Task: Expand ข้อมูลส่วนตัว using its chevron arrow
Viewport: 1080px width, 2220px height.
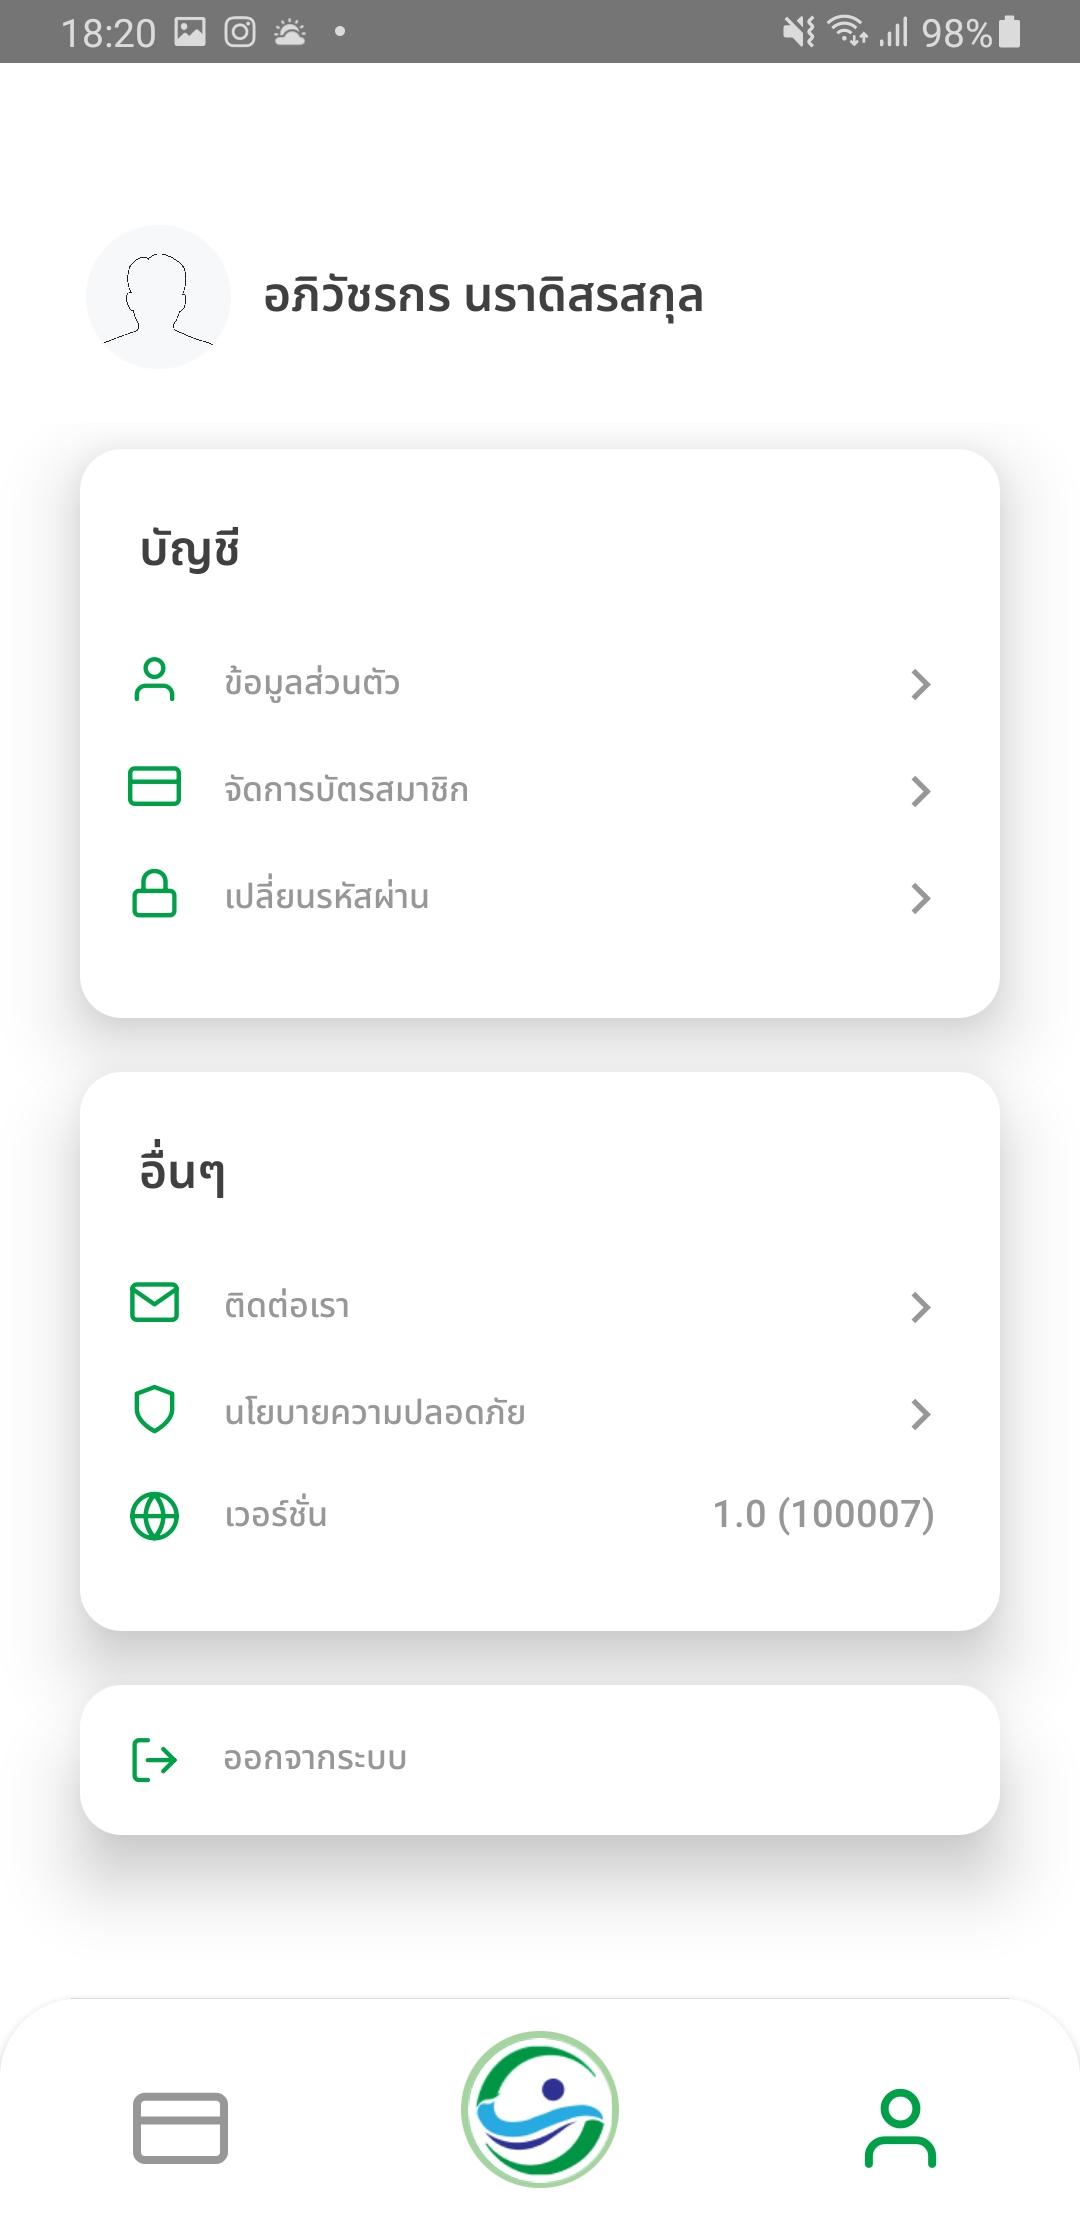Action: (920, 684)
